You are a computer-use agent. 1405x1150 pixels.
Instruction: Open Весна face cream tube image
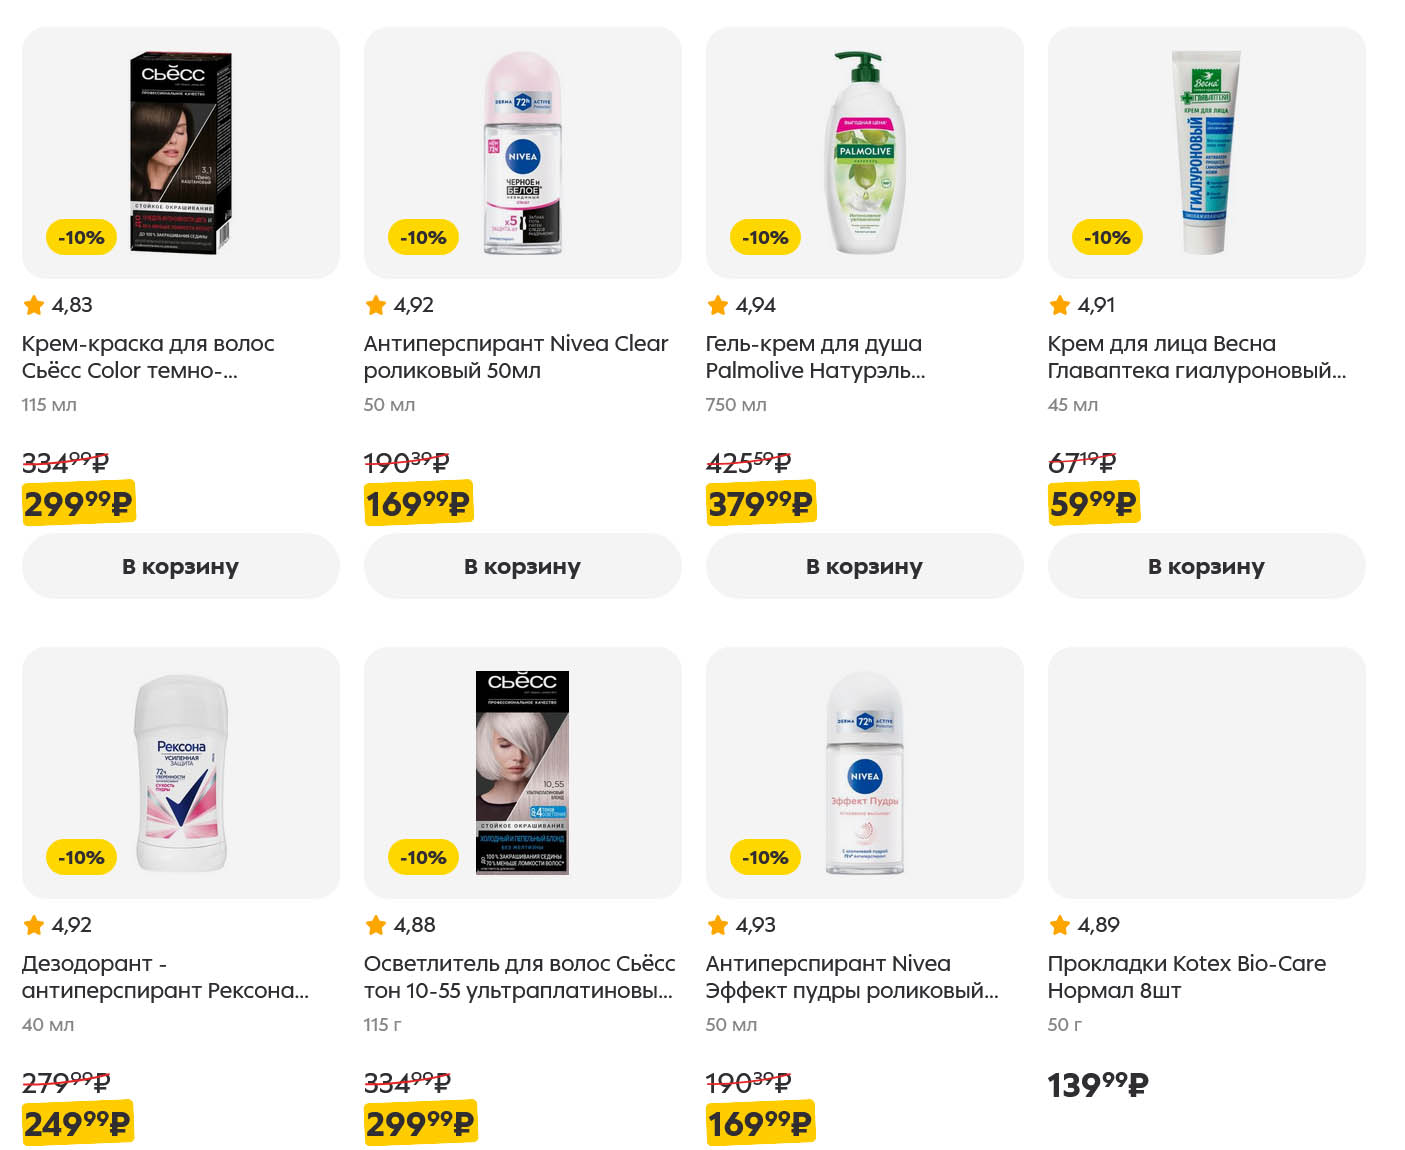coord(1206,153)
